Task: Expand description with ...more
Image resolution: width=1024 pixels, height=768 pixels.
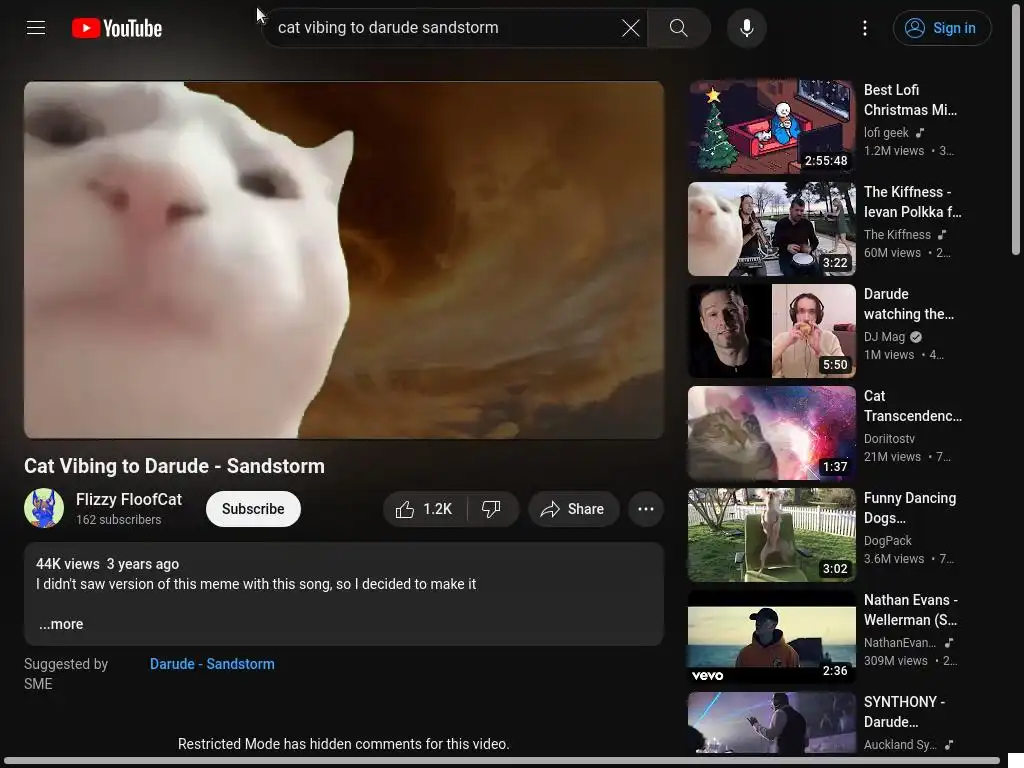Action: (x=61, y=624)
